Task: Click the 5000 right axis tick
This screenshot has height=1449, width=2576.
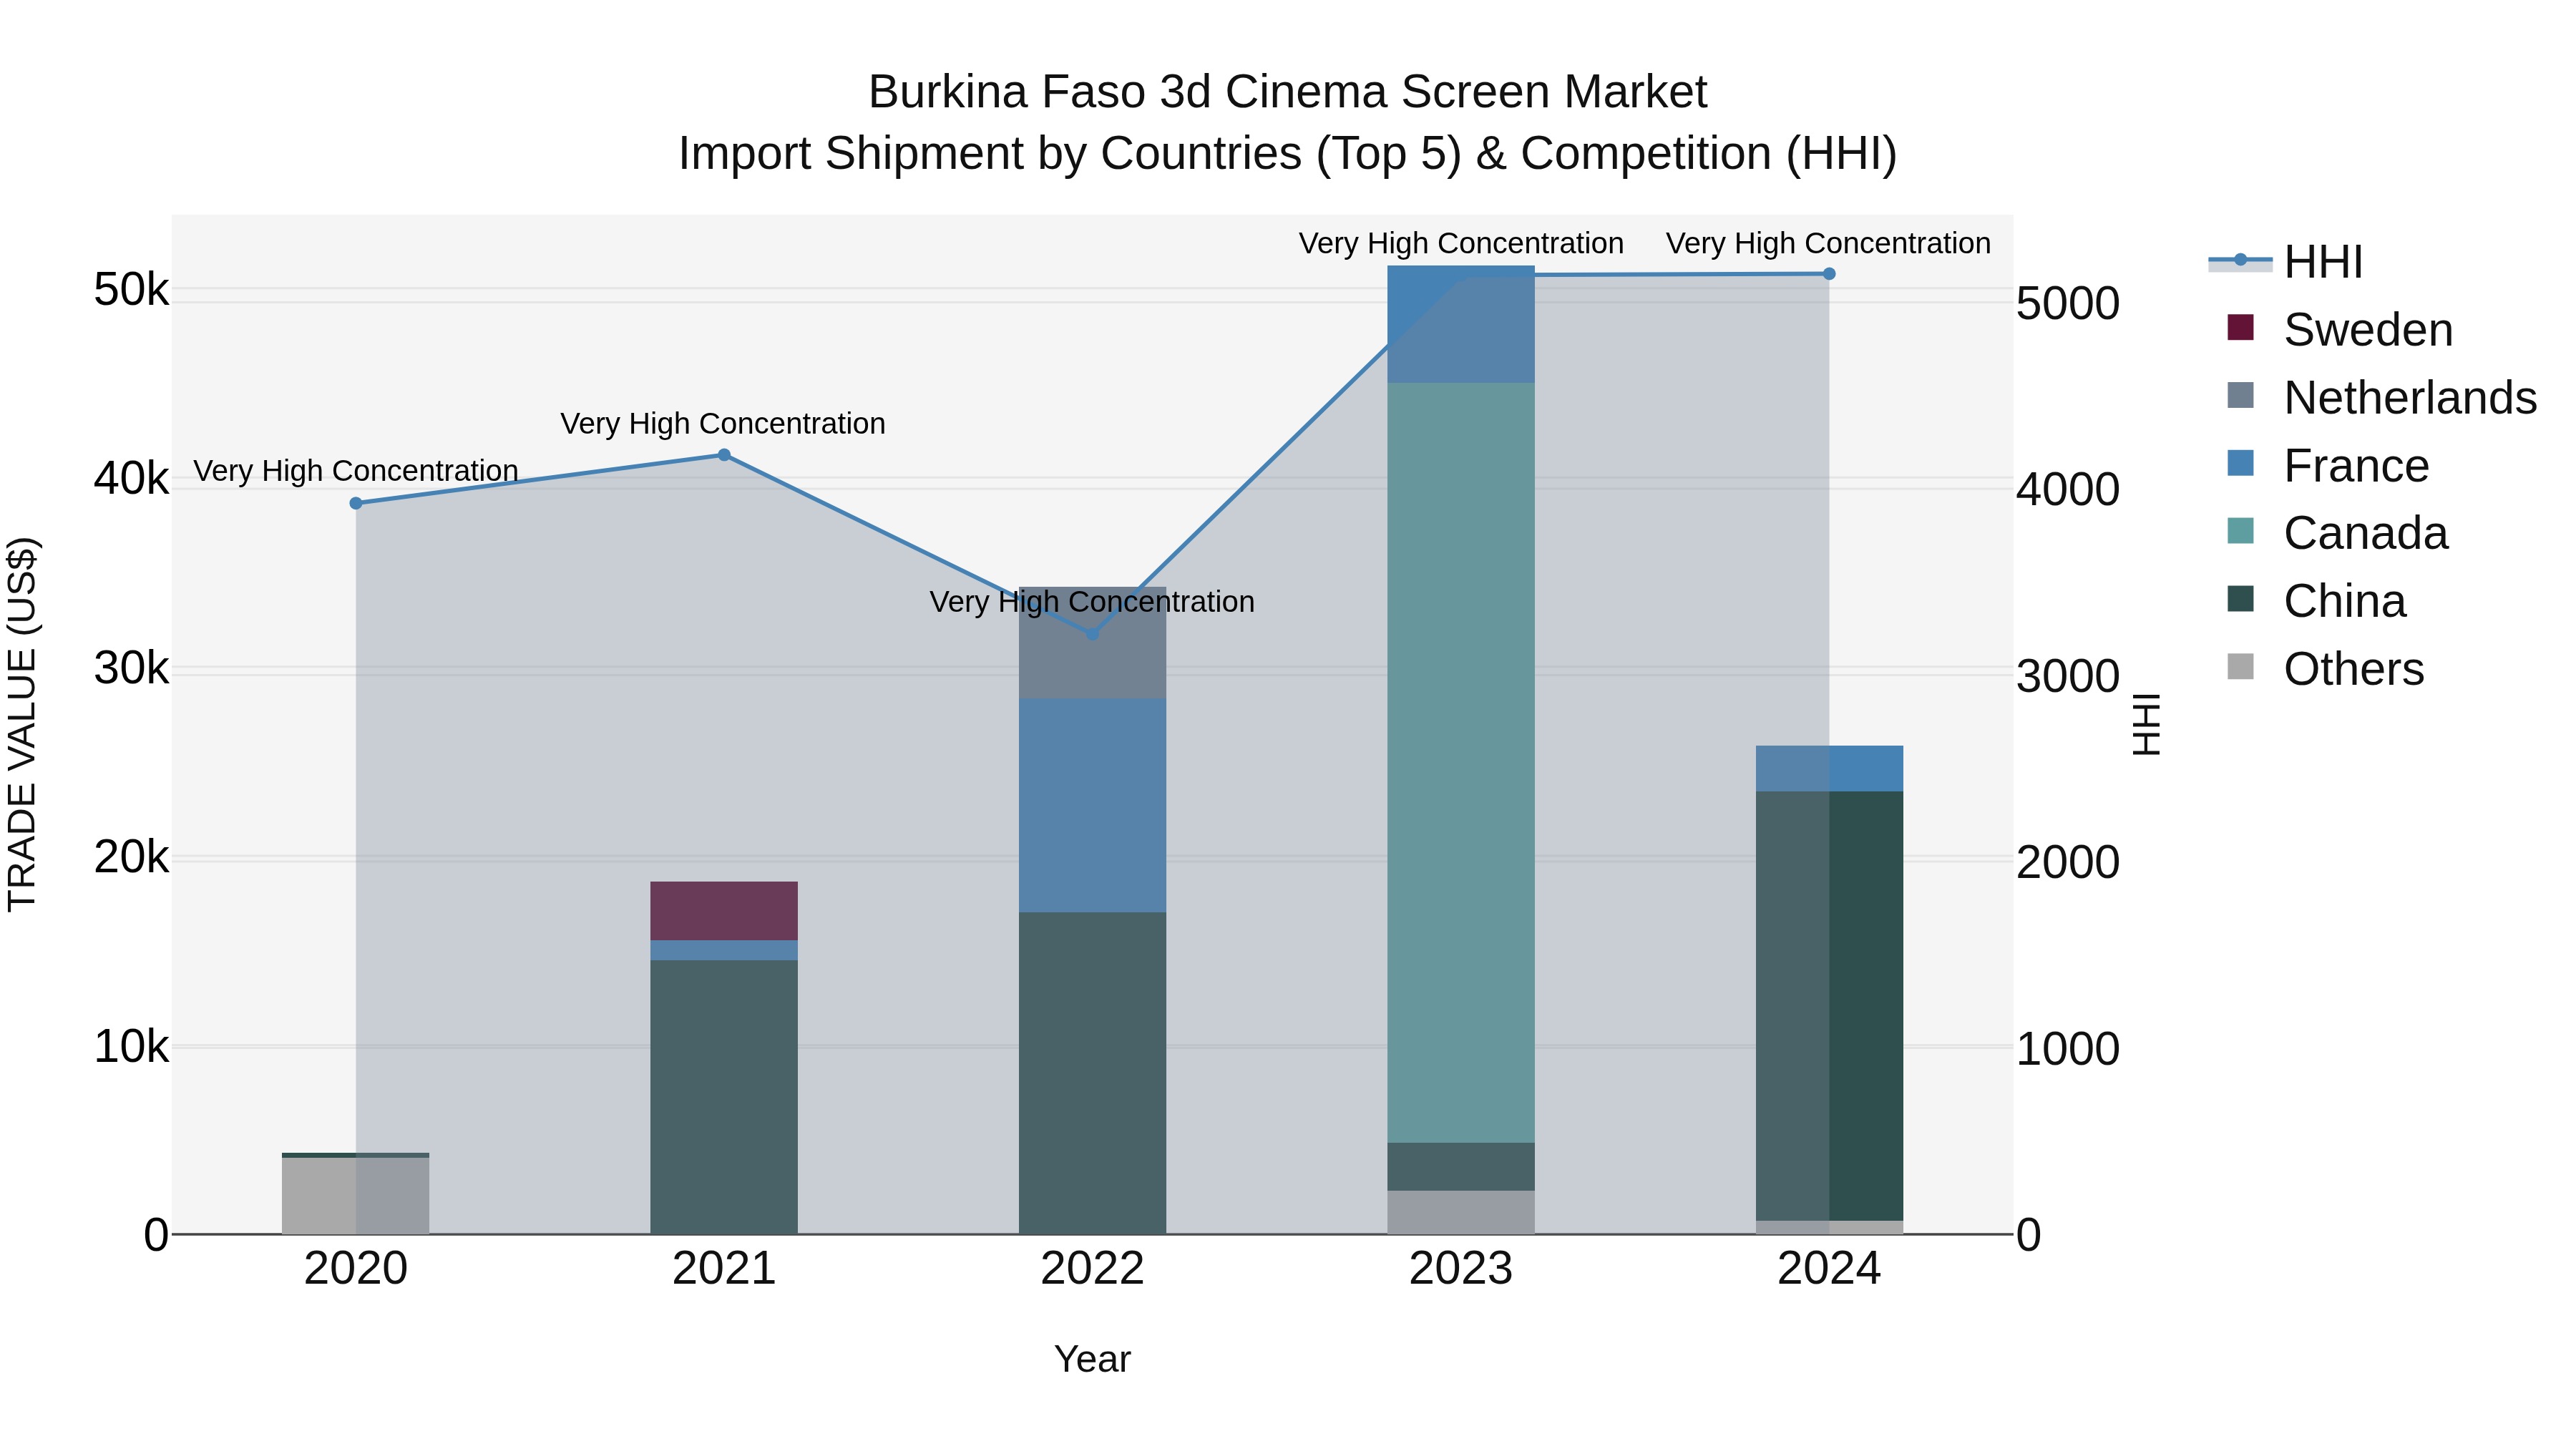Action: (2068, 303)
